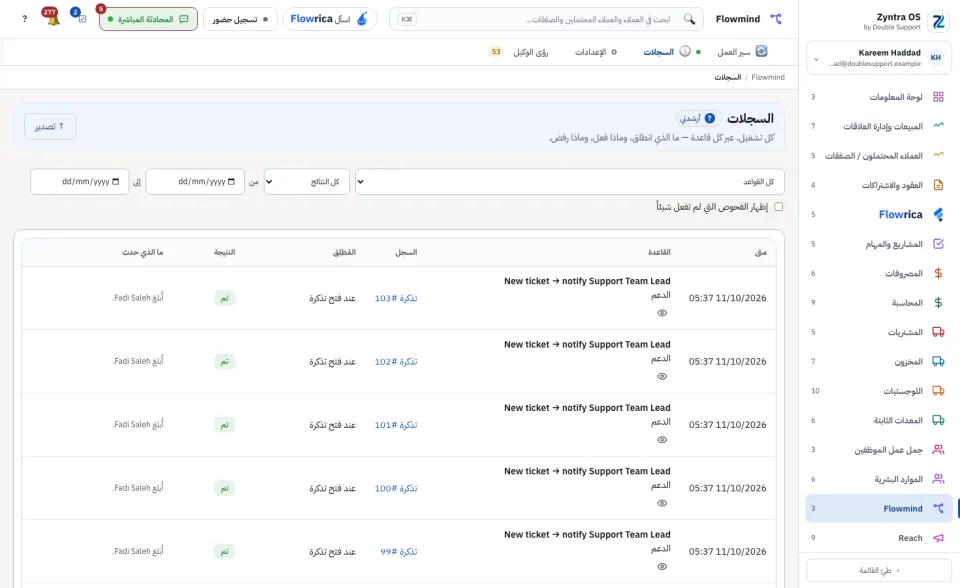Open المخزون truck icon
Screen dimensions: 960x588
(x=938, y=361)
